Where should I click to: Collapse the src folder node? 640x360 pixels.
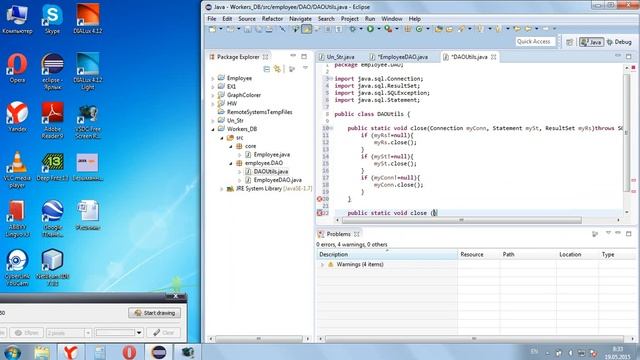pos(222,138)
